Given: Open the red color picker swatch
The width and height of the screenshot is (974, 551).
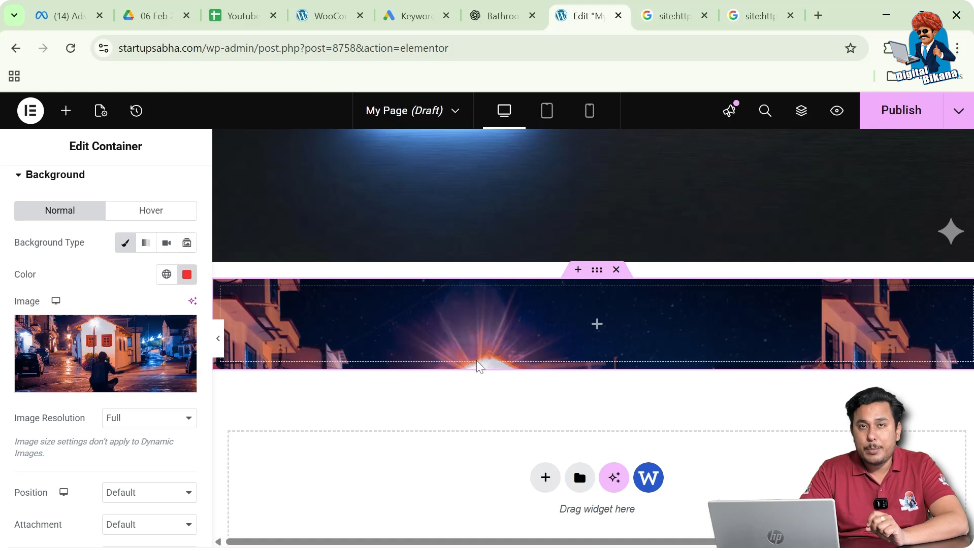Looking at the screenshot, I should [x=186, y=275].
